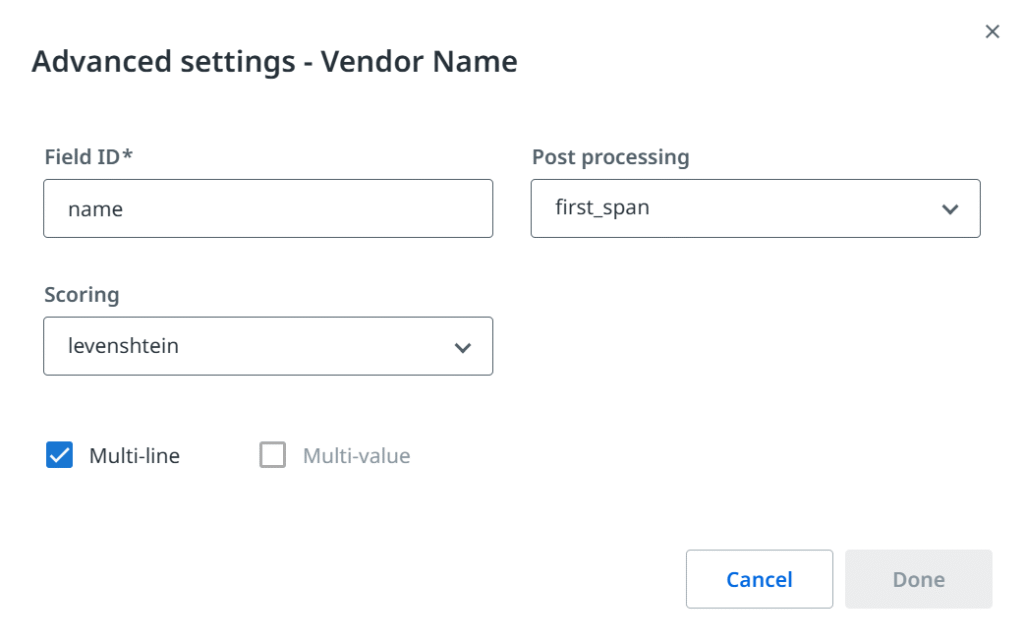
Task: Select the name text in Field ID
Action: 93,208
